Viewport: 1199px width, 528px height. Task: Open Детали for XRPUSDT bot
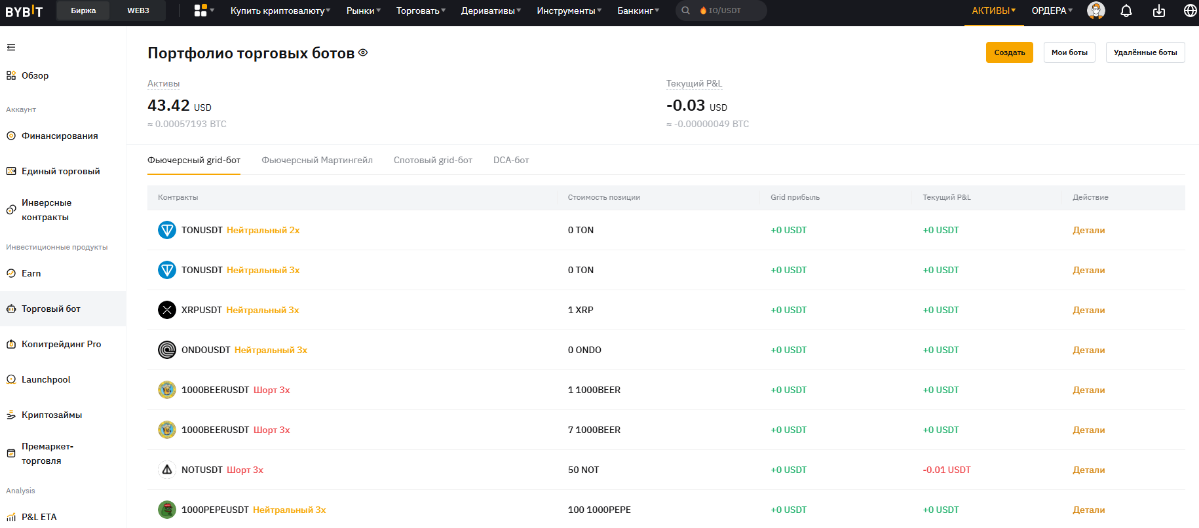pos(1088,310)
